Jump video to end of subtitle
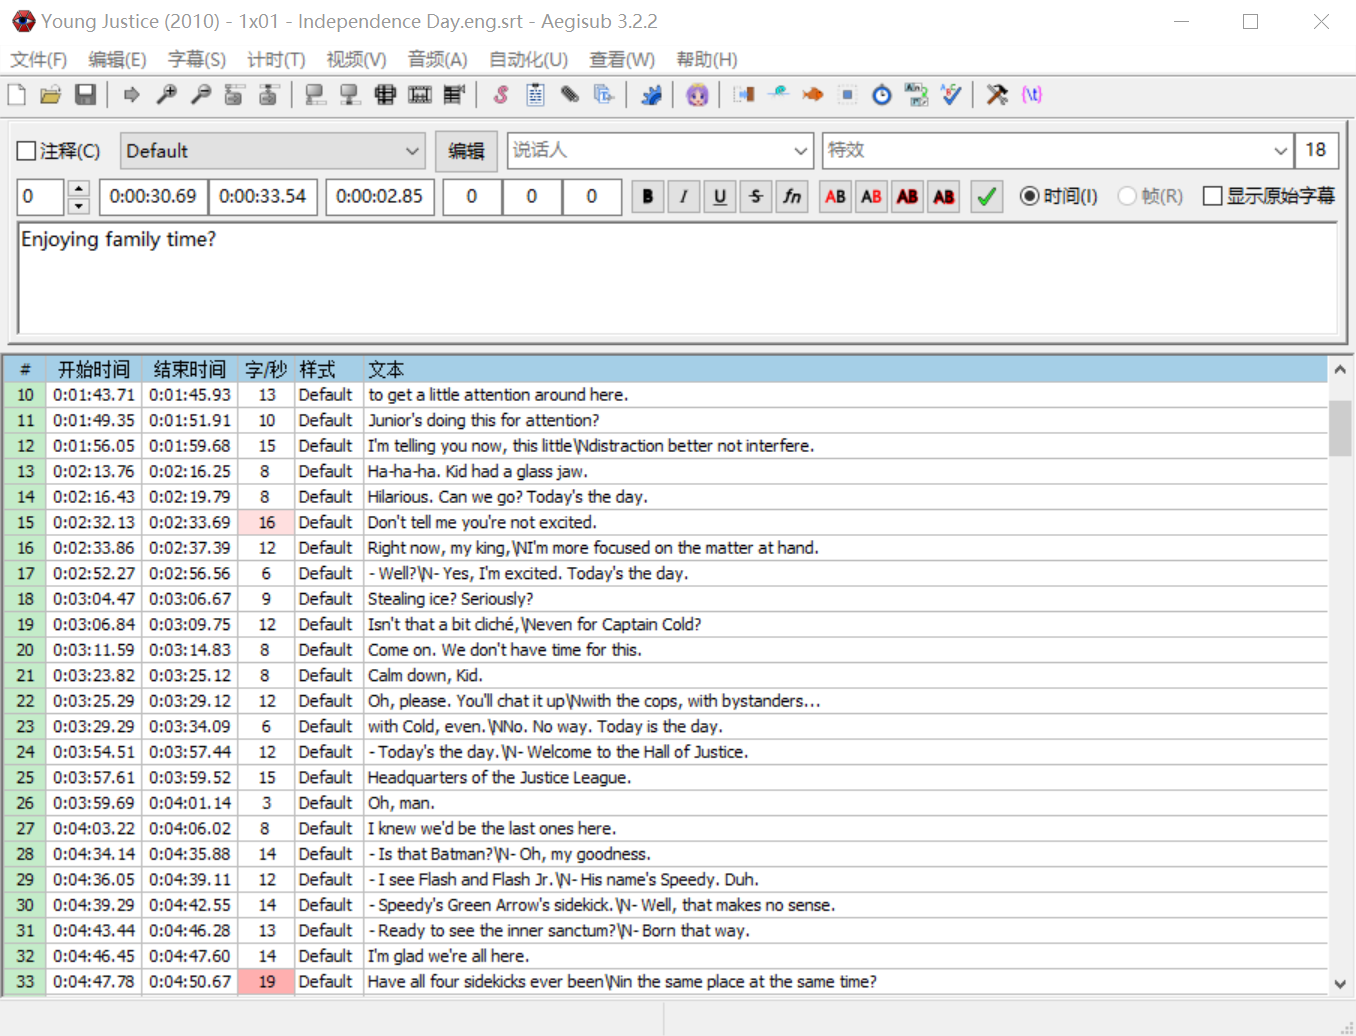Viewport: 1356px width, 1036px height. [269, 95]
